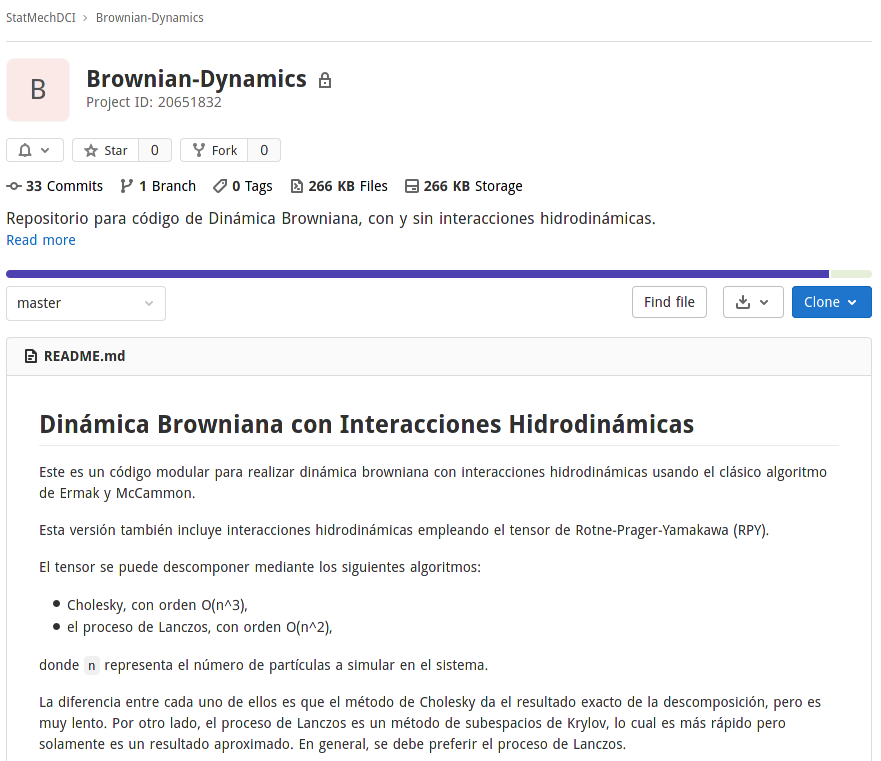881x761 pixels.
Task: Click the notification bell icon
Action: (25, 150)
